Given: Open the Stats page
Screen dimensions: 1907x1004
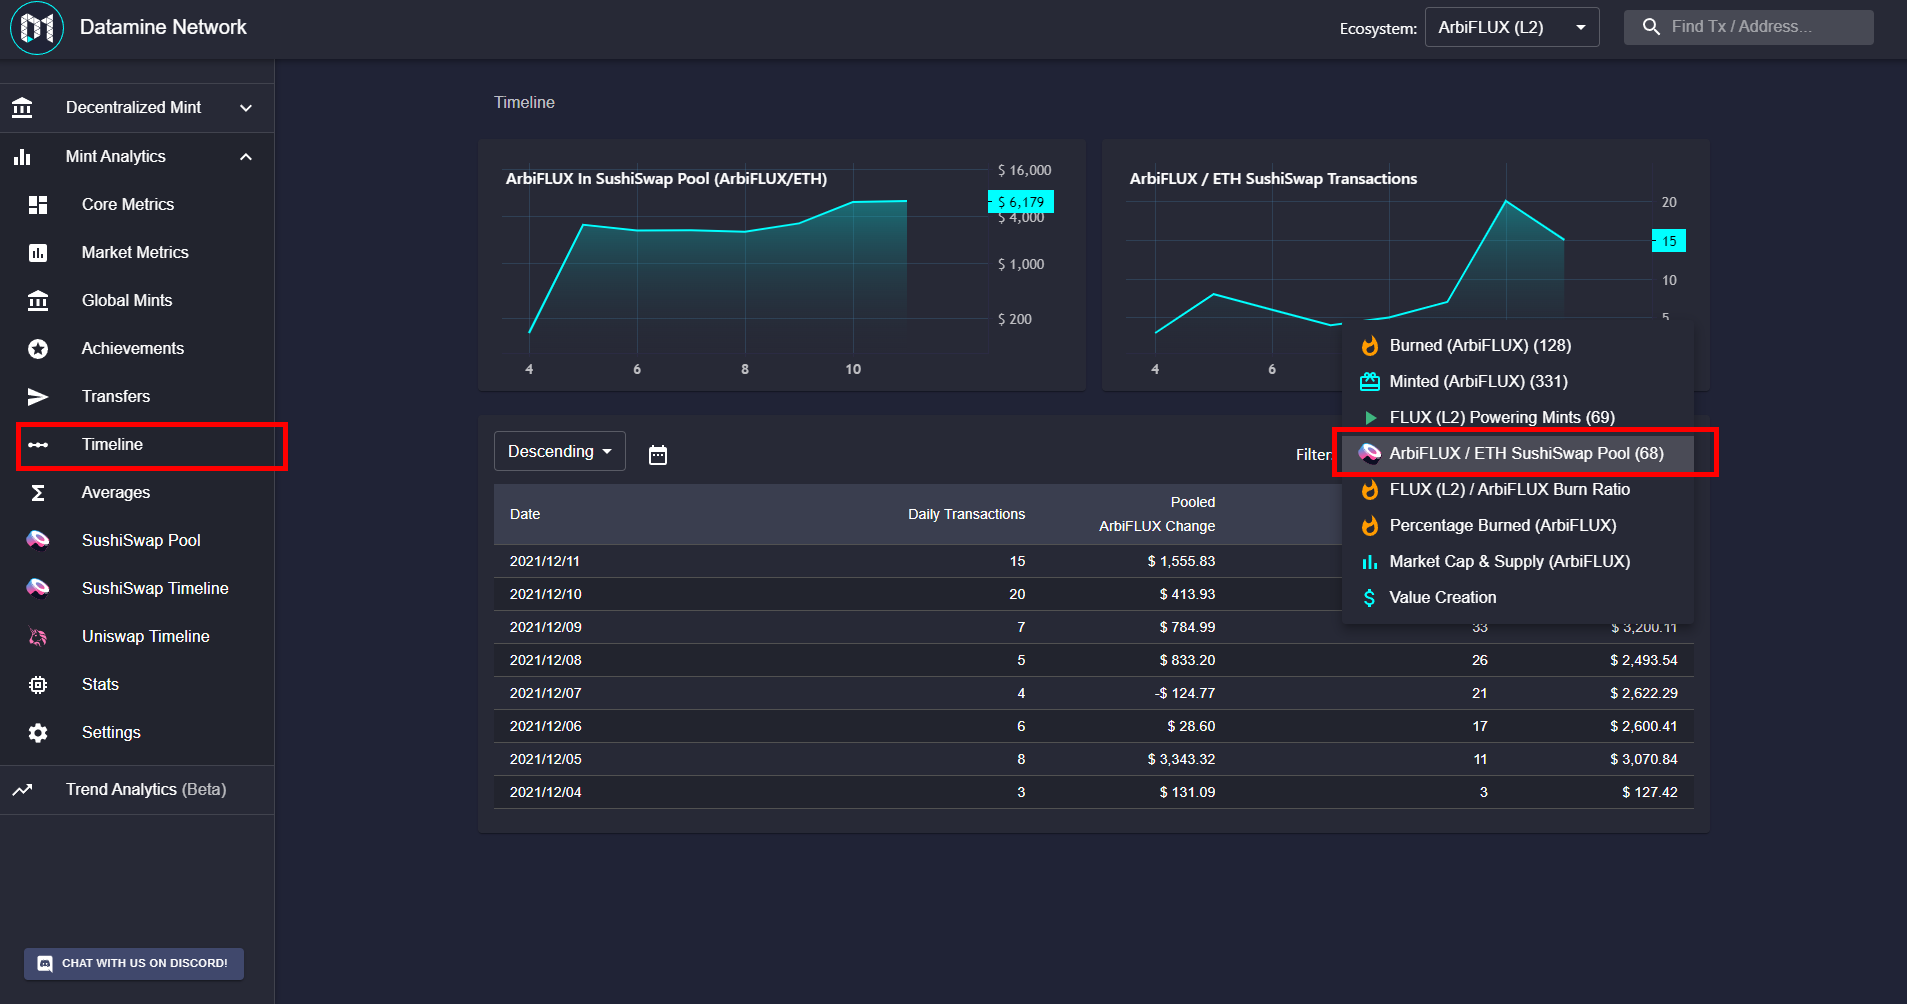Looking at the screenshot, I should [137, 684].
